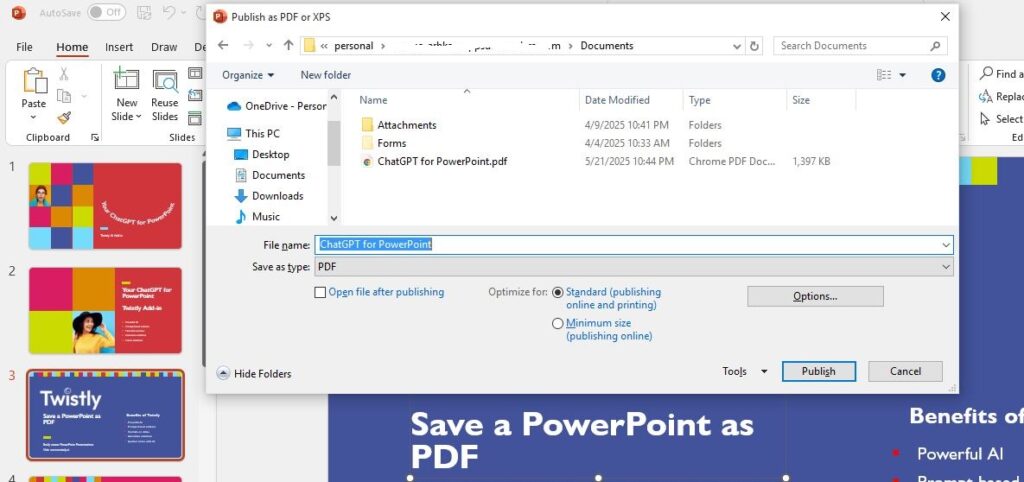Expand the address bar path dropdown
Image resolution: width=1024 pixels, height=482 pixels.
[x=737, y=46]
